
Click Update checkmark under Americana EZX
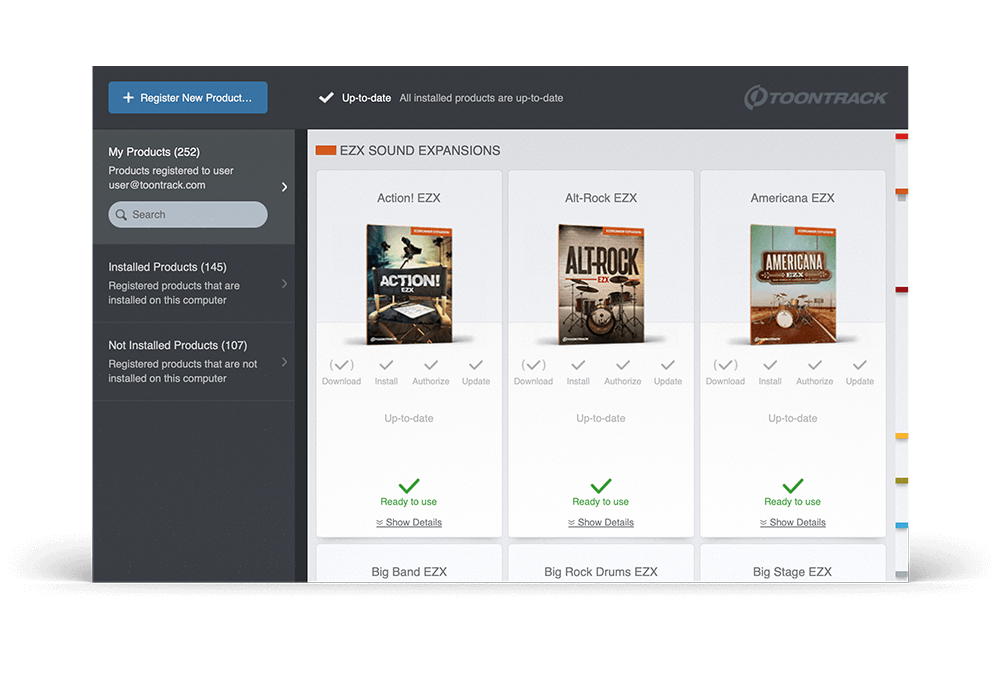859,366
